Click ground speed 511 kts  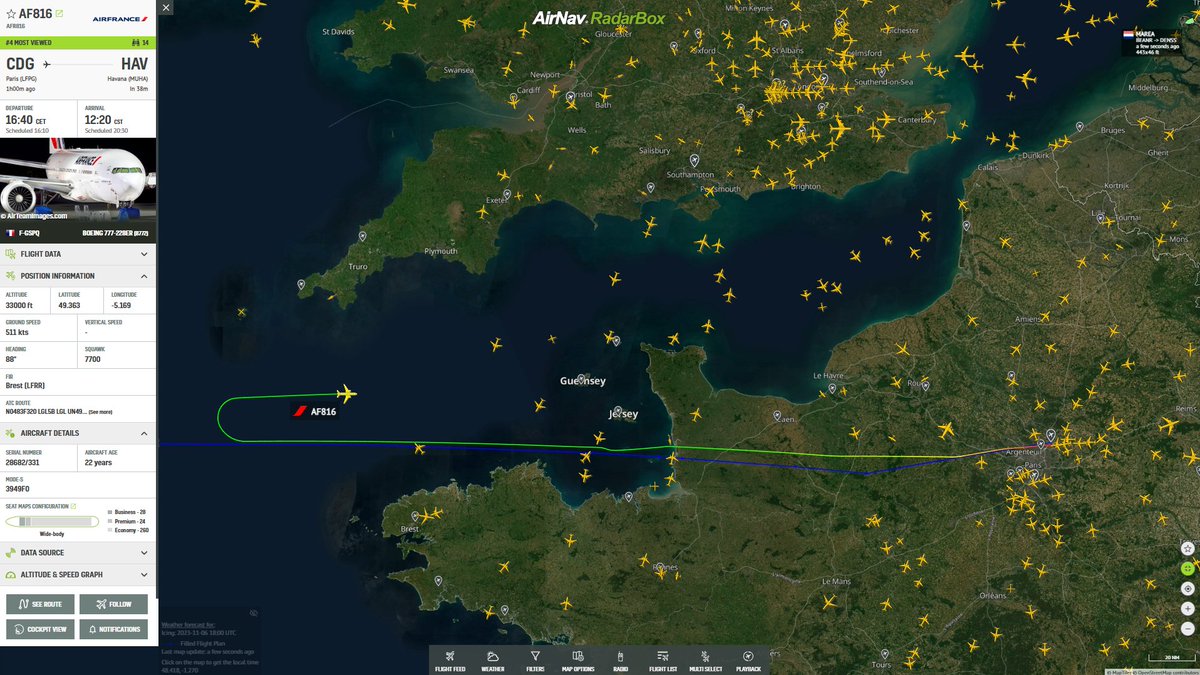tap(18, 332)
